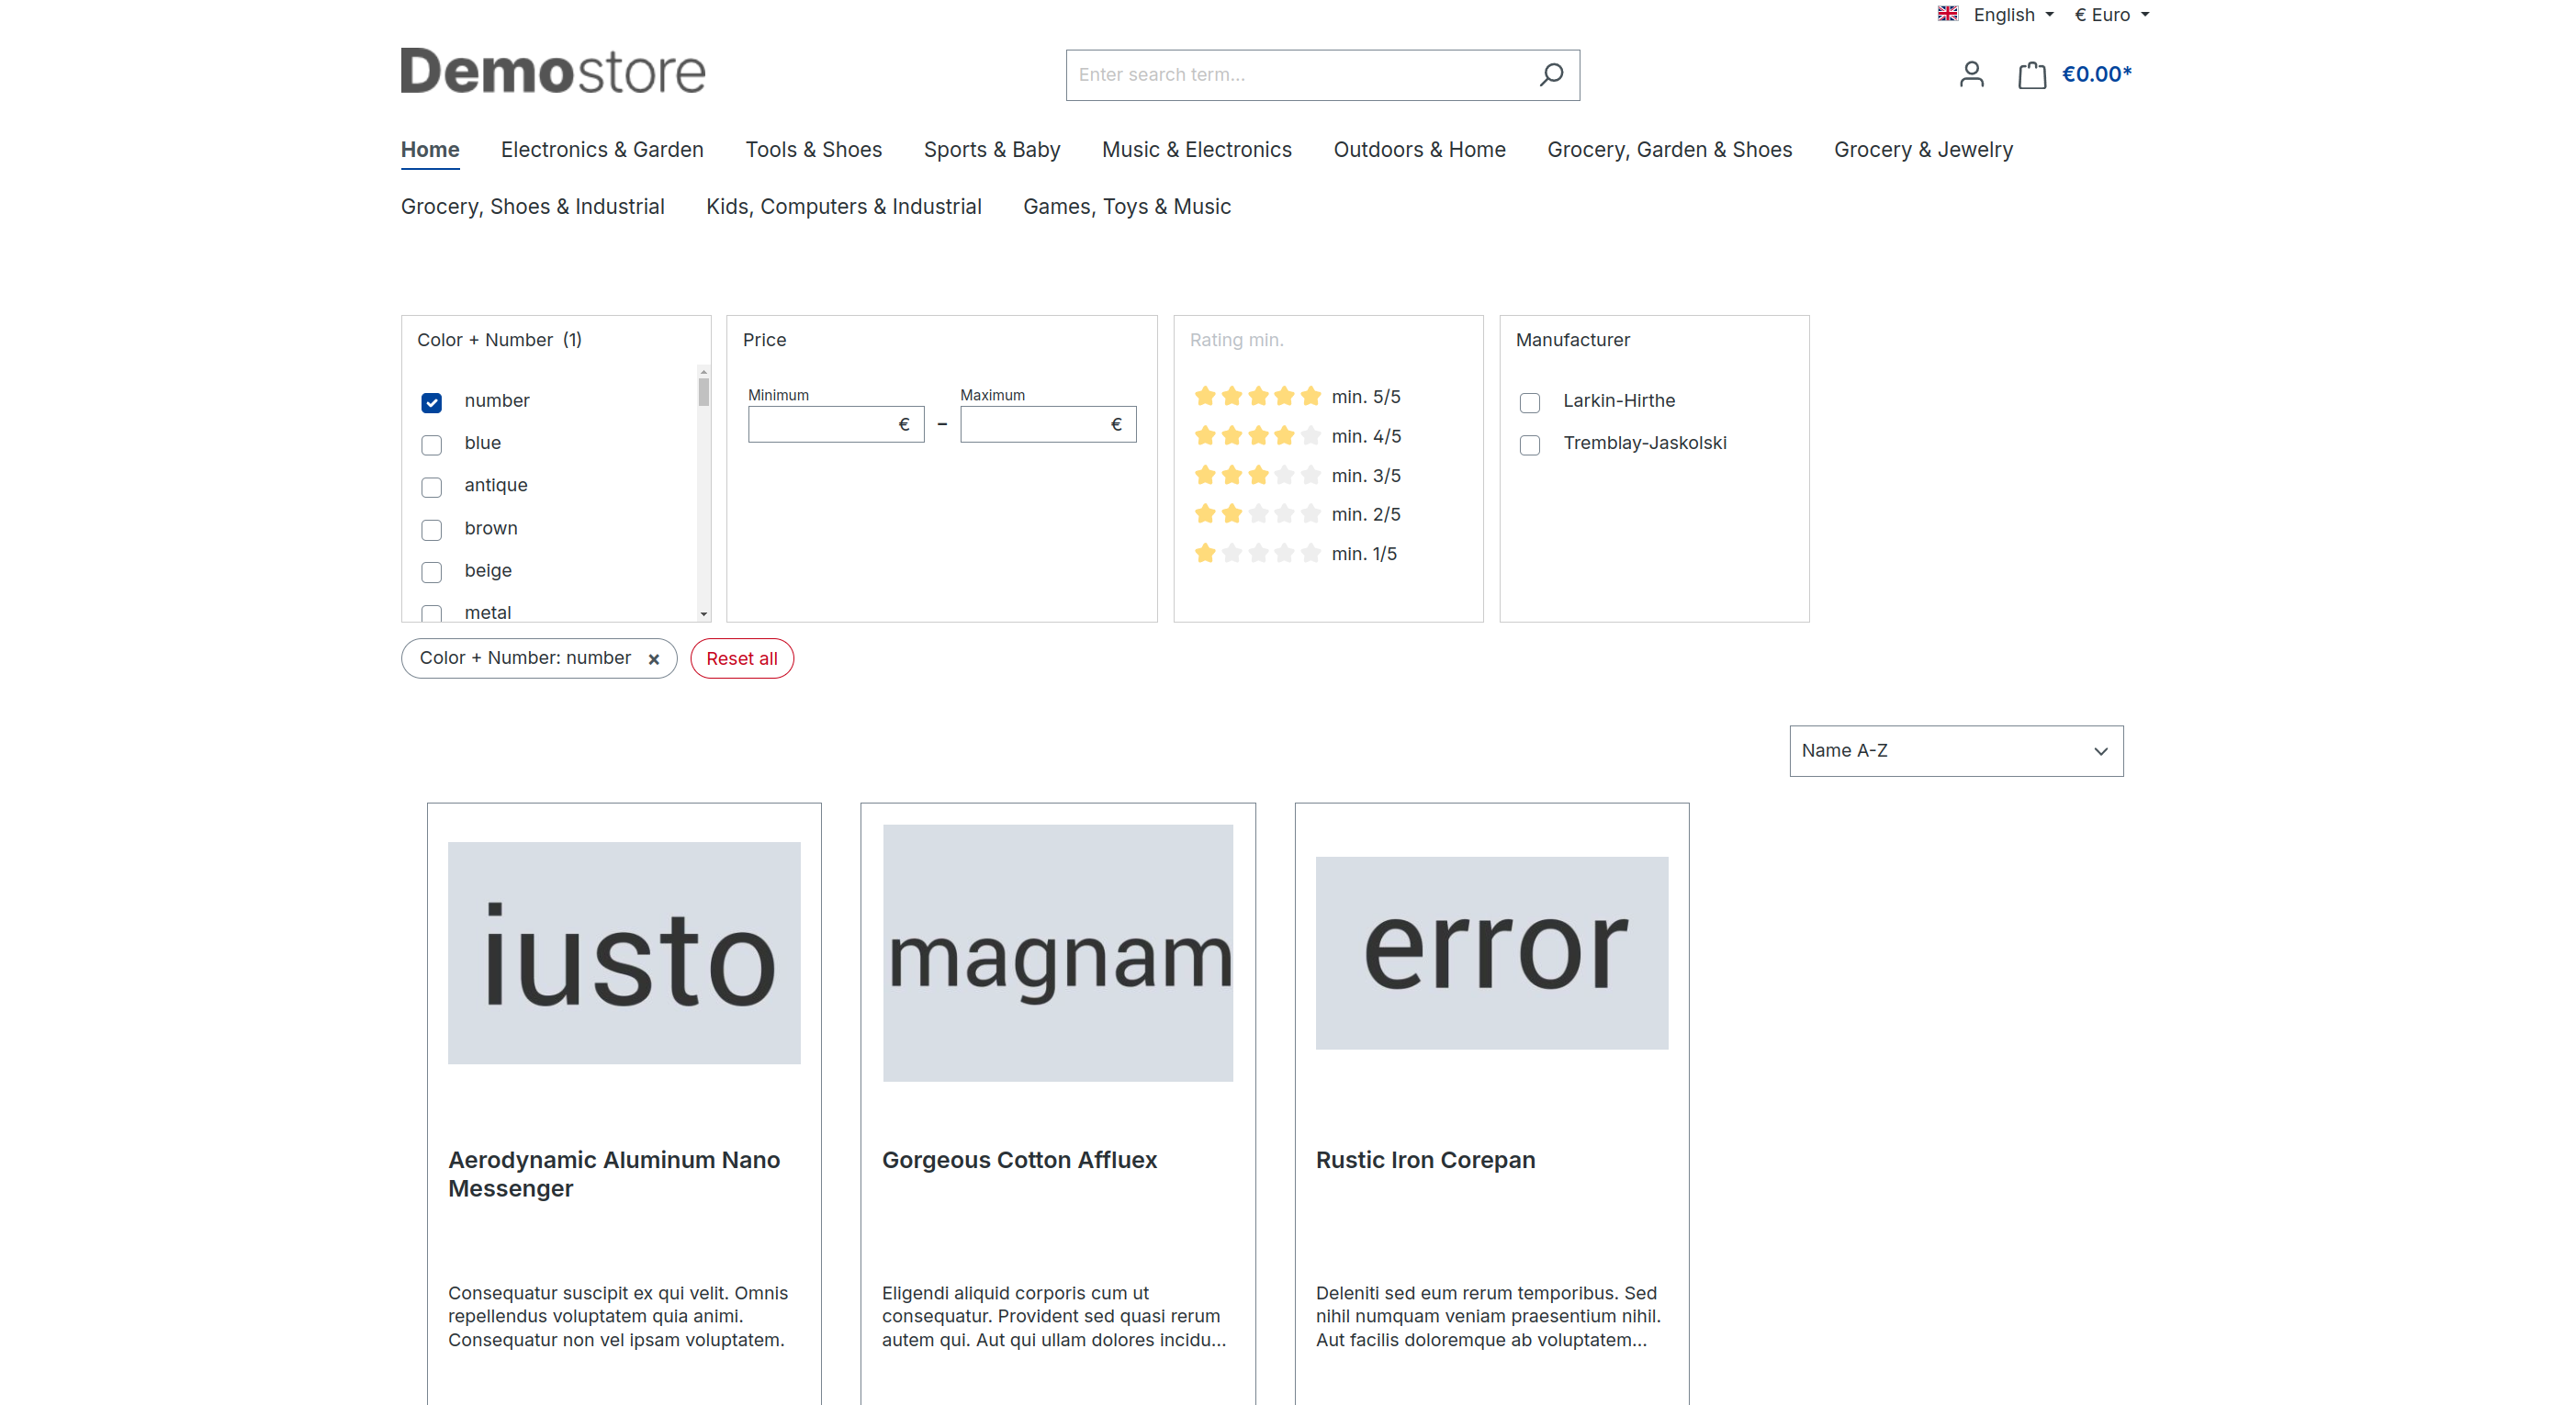Click the 'error' product thumbnail
2576x1405 pixels.
pos(1492,953)
